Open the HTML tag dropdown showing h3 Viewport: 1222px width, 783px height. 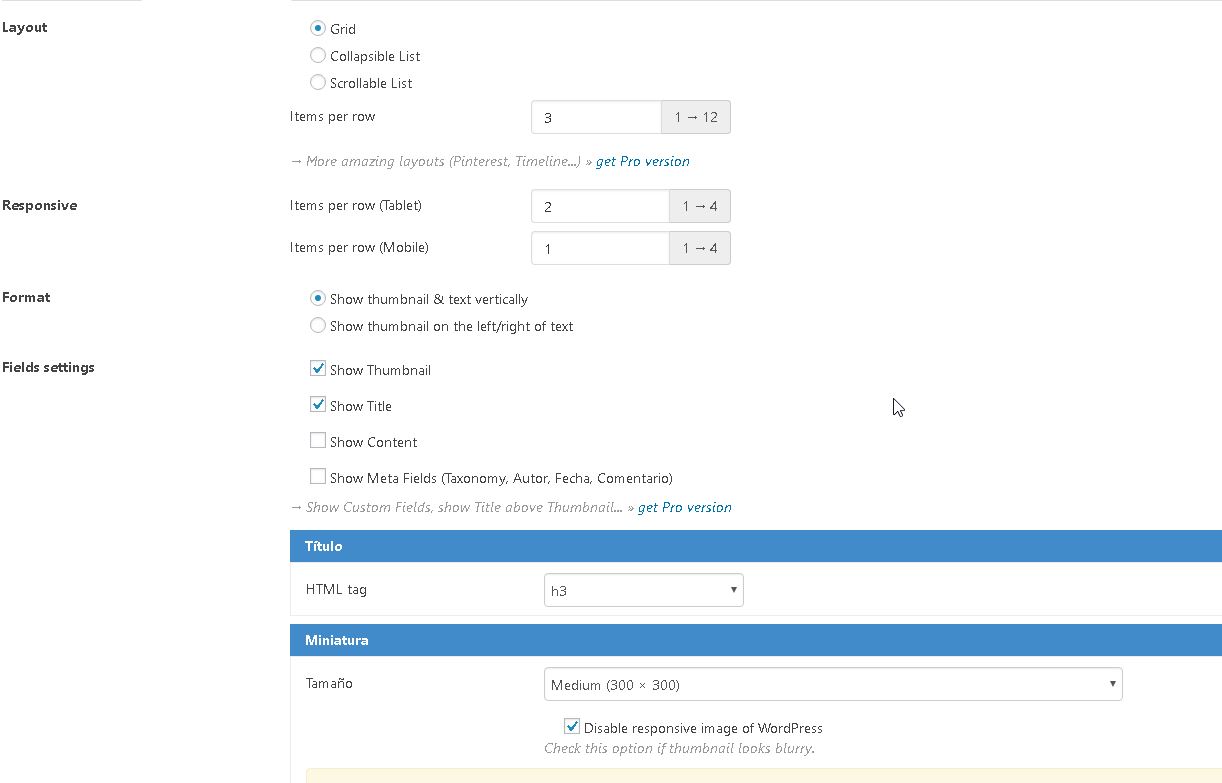click(x=643, y=590)
